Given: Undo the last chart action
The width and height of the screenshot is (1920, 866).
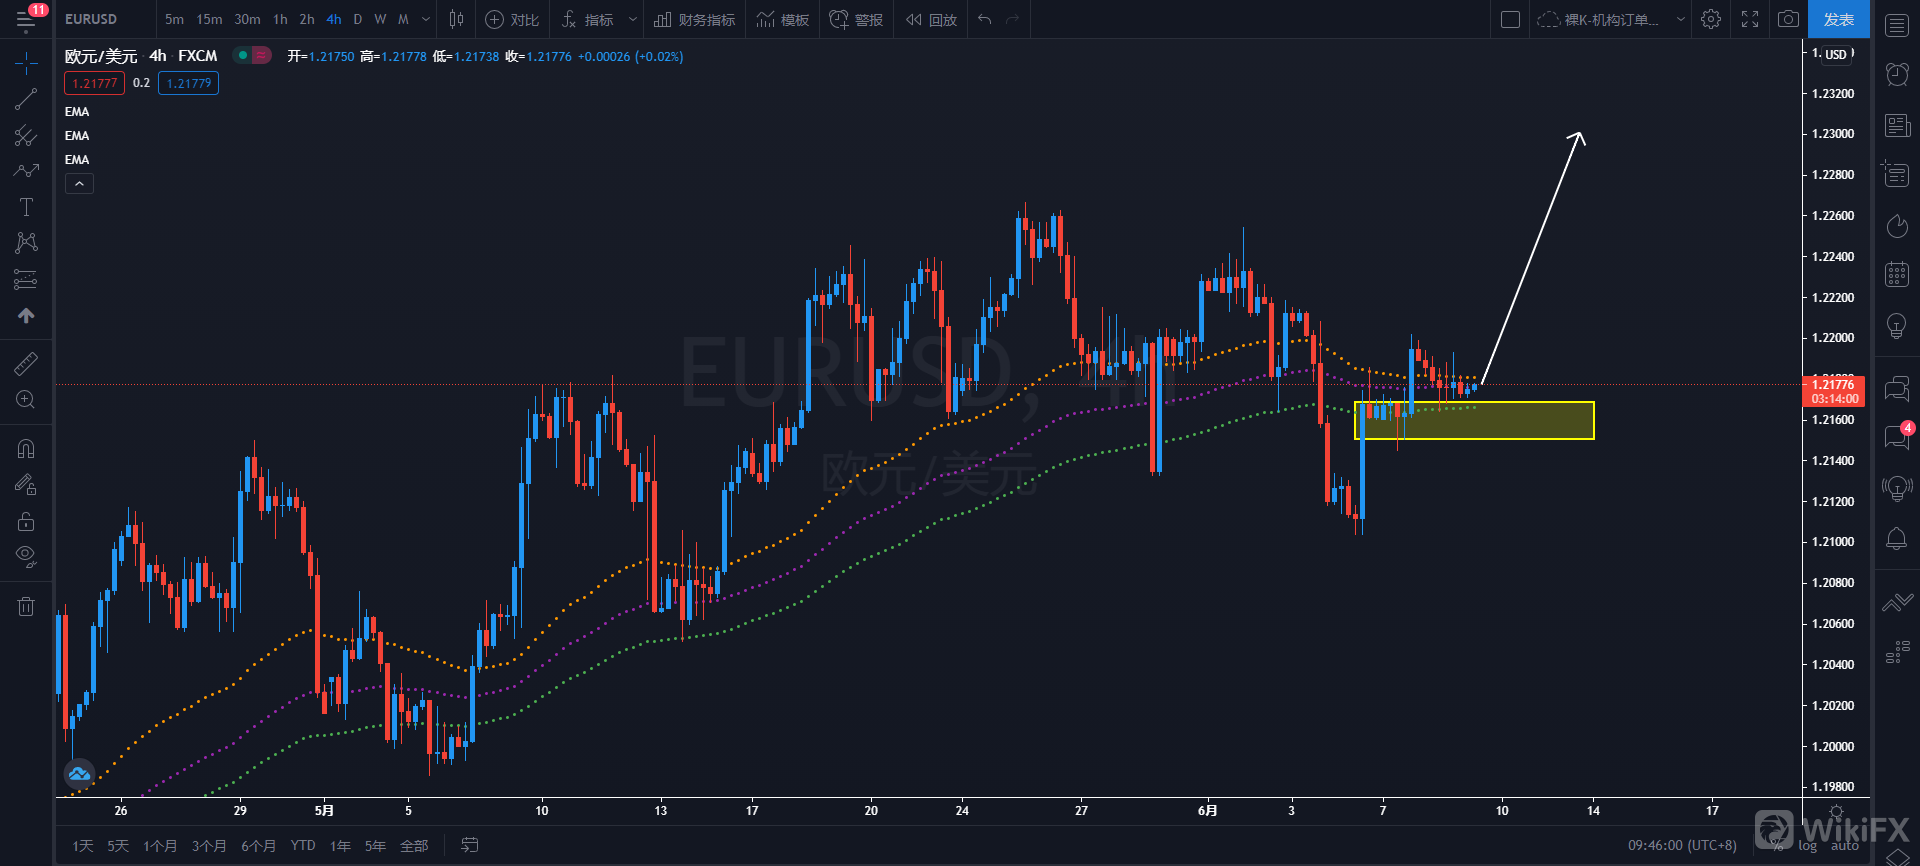Looking at the screenshot, I should 985,19.
